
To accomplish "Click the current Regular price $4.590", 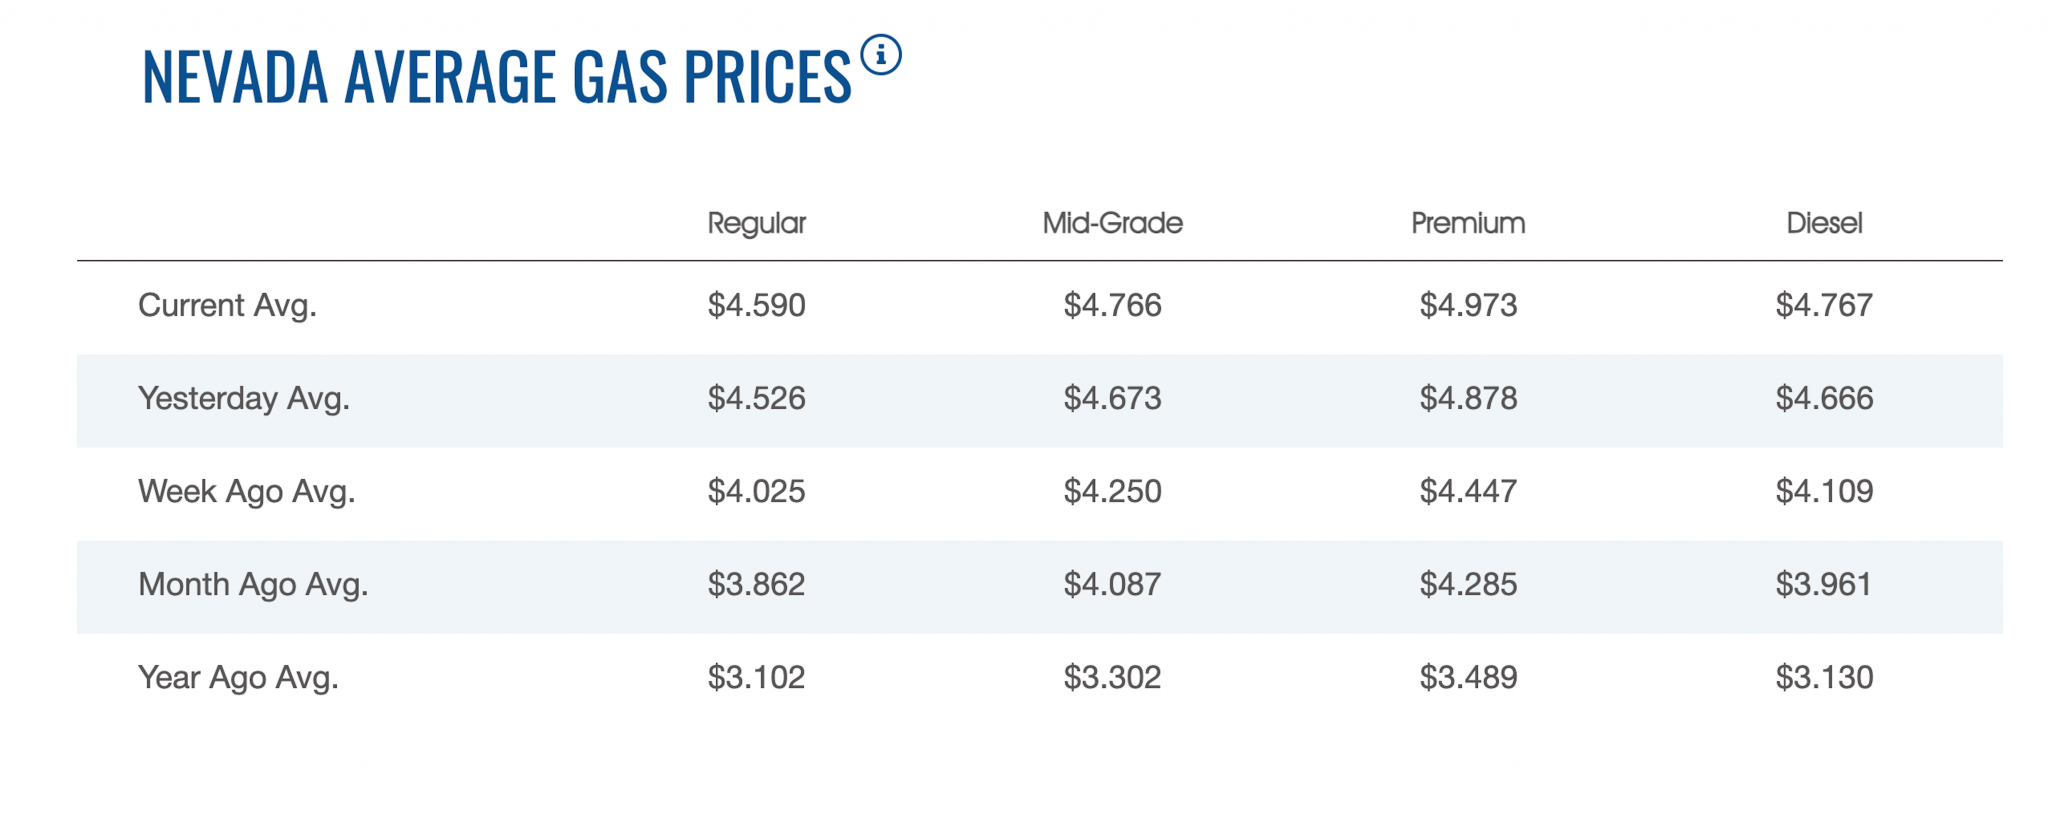I will pyautogui.click(x=756, y=305).
